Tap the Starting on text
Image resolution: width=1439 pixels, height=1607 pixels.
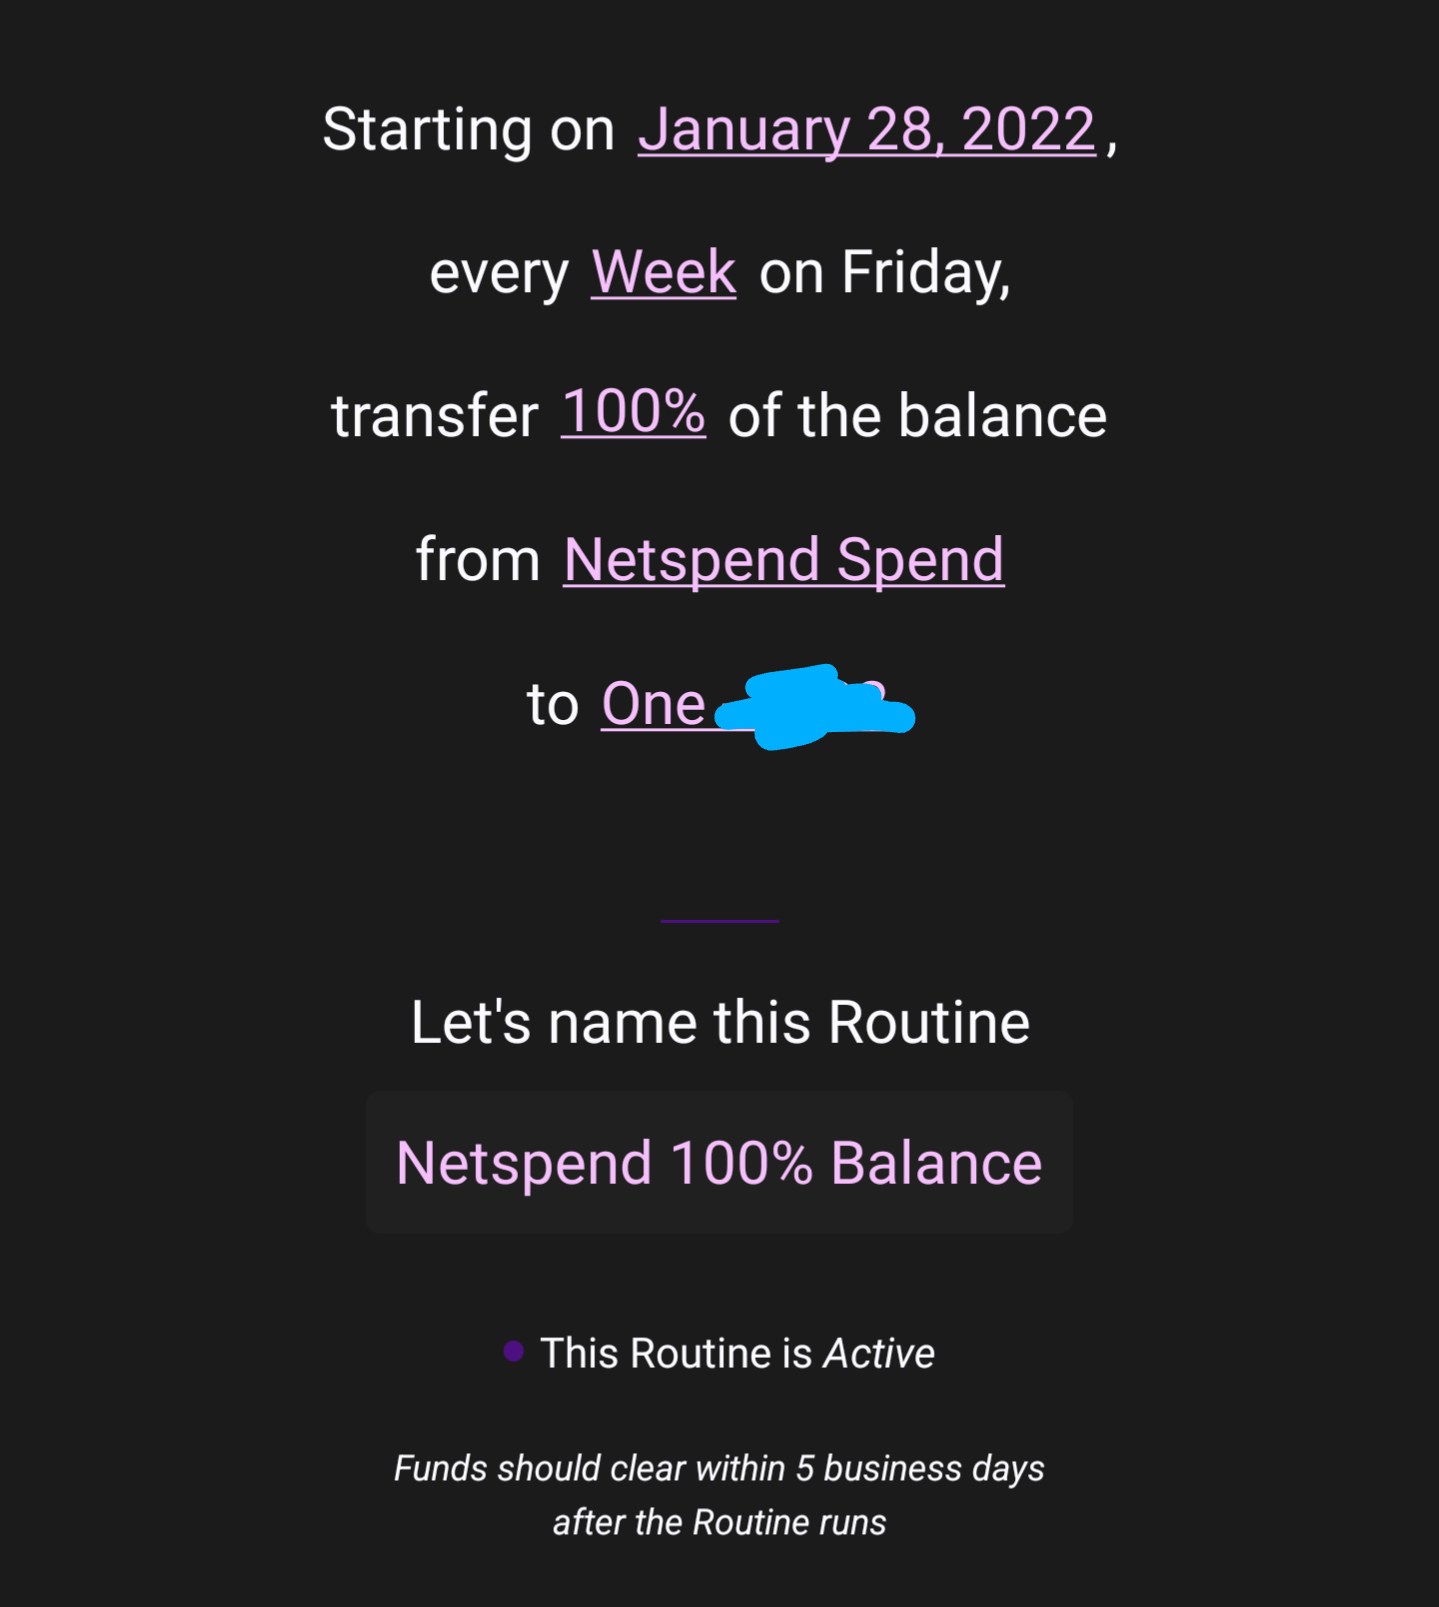(x=468, y=130)
